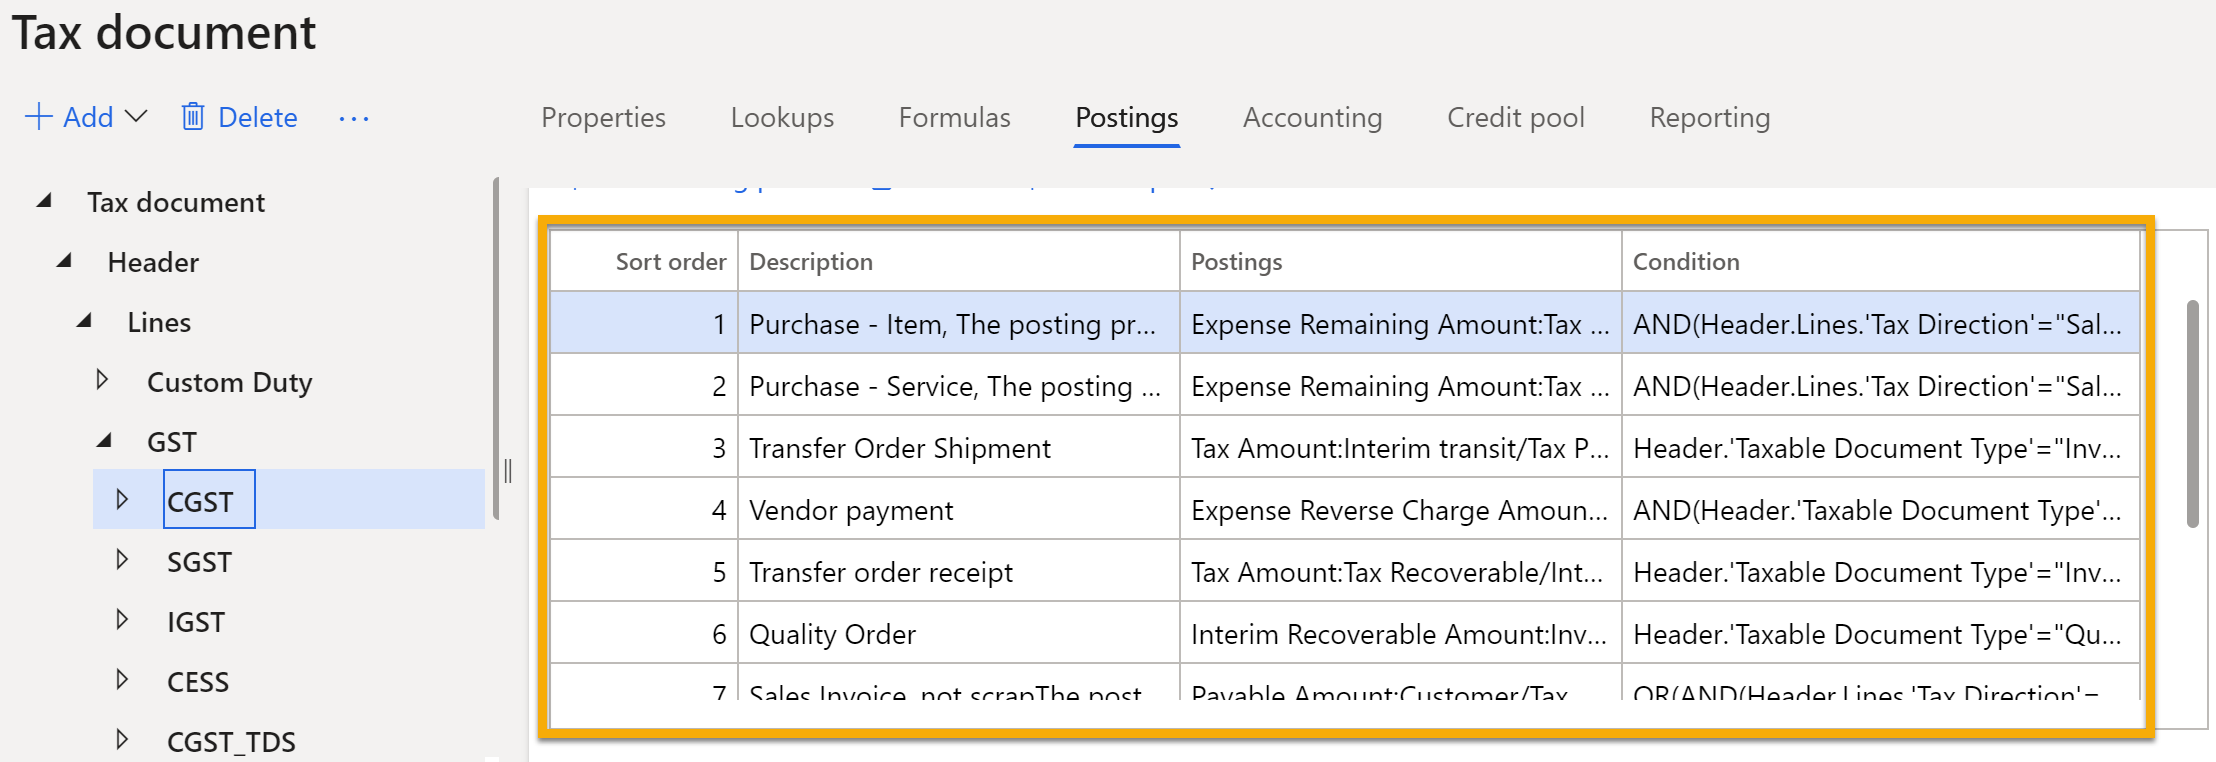Viewport: 2216px width, 762px height.
Task: Open the Formulas tab
Action: tap(954, 118)
